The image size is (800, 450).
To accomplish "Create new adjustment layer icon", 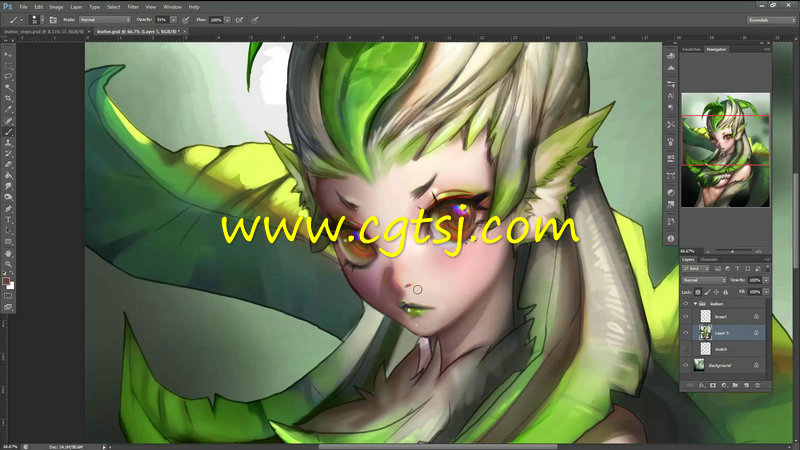I will (x=724, y=385).
